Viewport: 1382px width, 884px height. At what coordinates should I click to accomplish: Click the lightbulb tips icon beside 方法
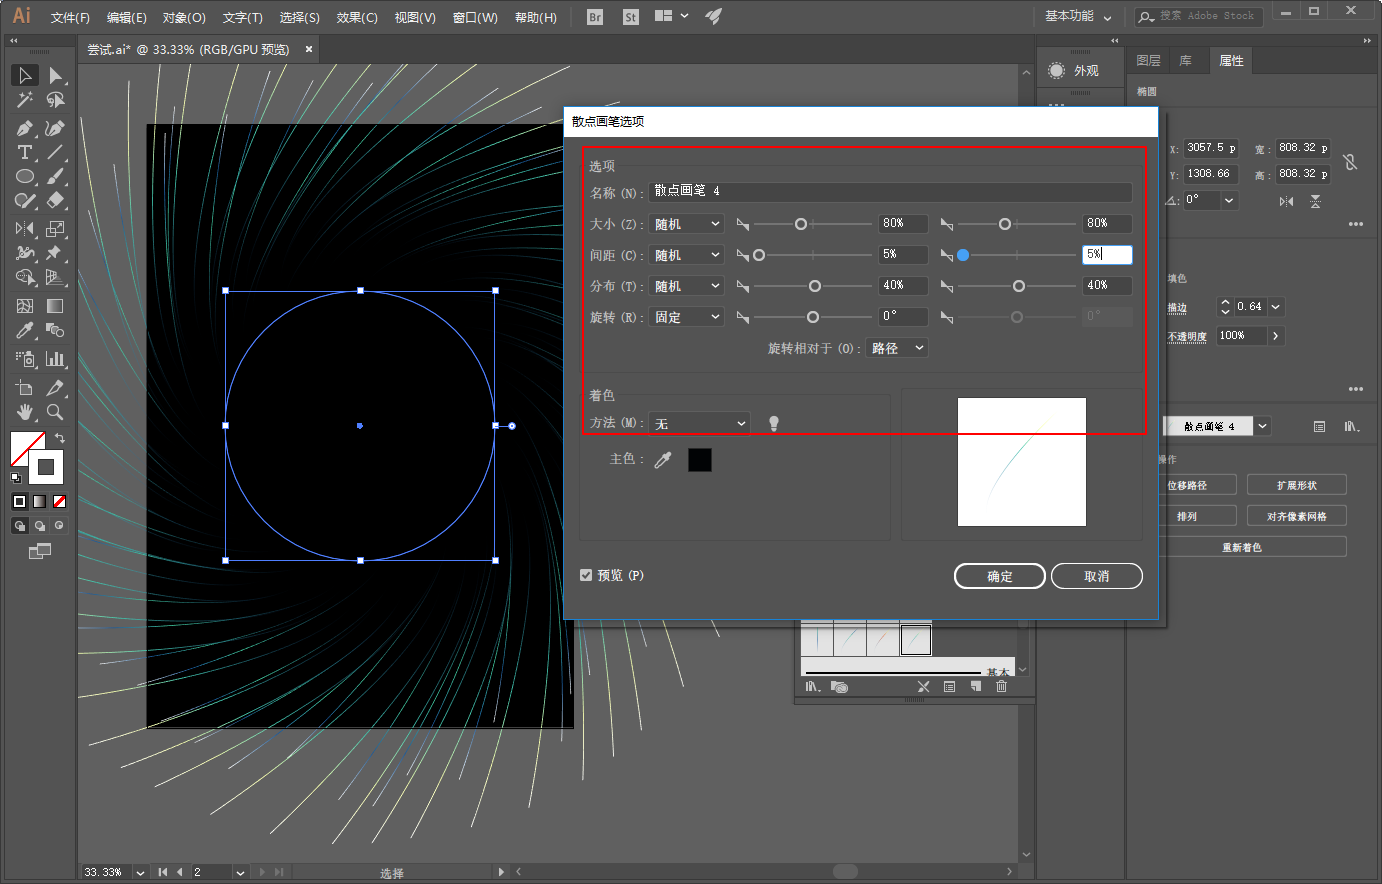tap(773, 424)
